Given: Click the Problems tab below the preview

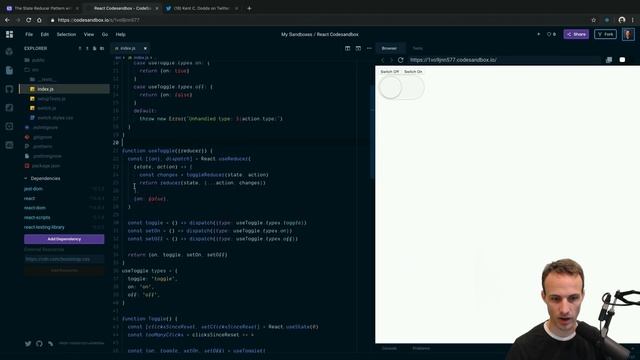Looking at the screenshot, I should point(421,348).
